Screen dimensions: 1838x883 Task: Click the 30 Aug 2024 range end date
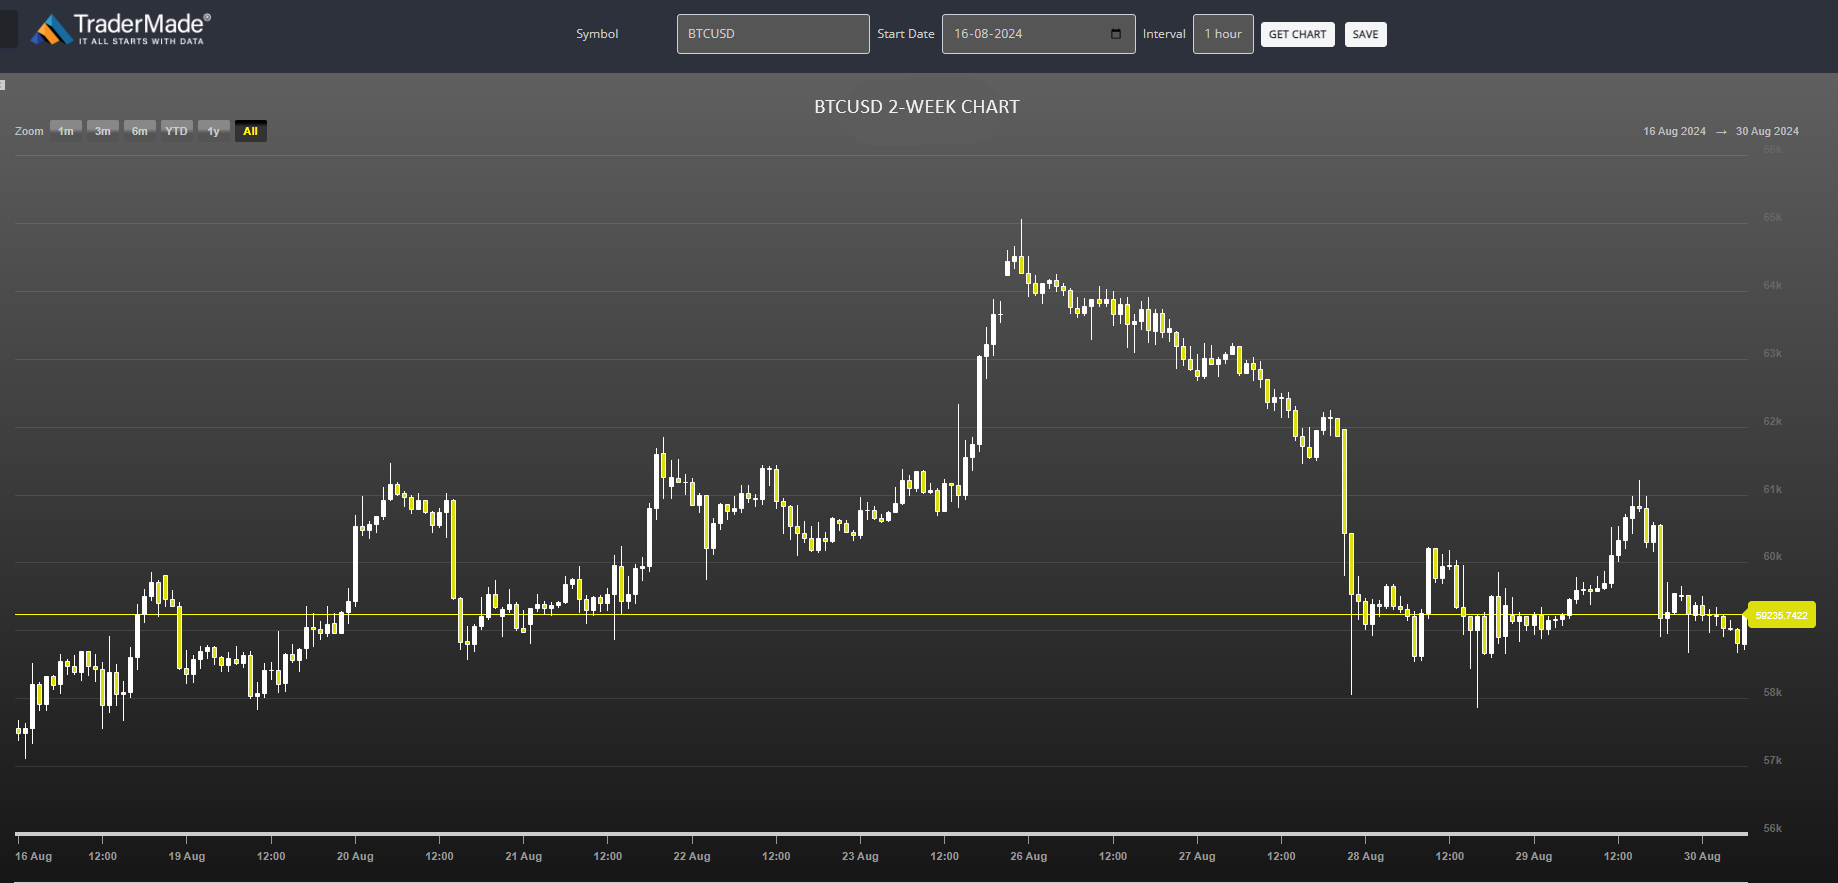point(1767,131)
